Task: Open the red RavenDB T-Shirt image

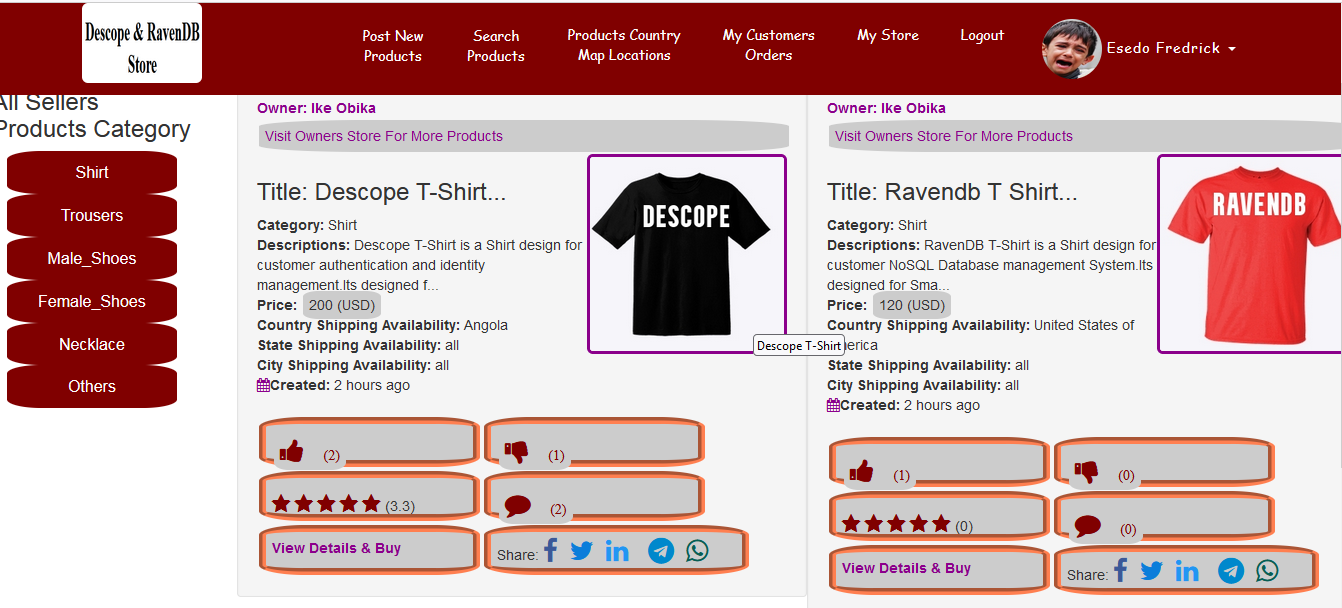Action: (x=1250, y=254)
